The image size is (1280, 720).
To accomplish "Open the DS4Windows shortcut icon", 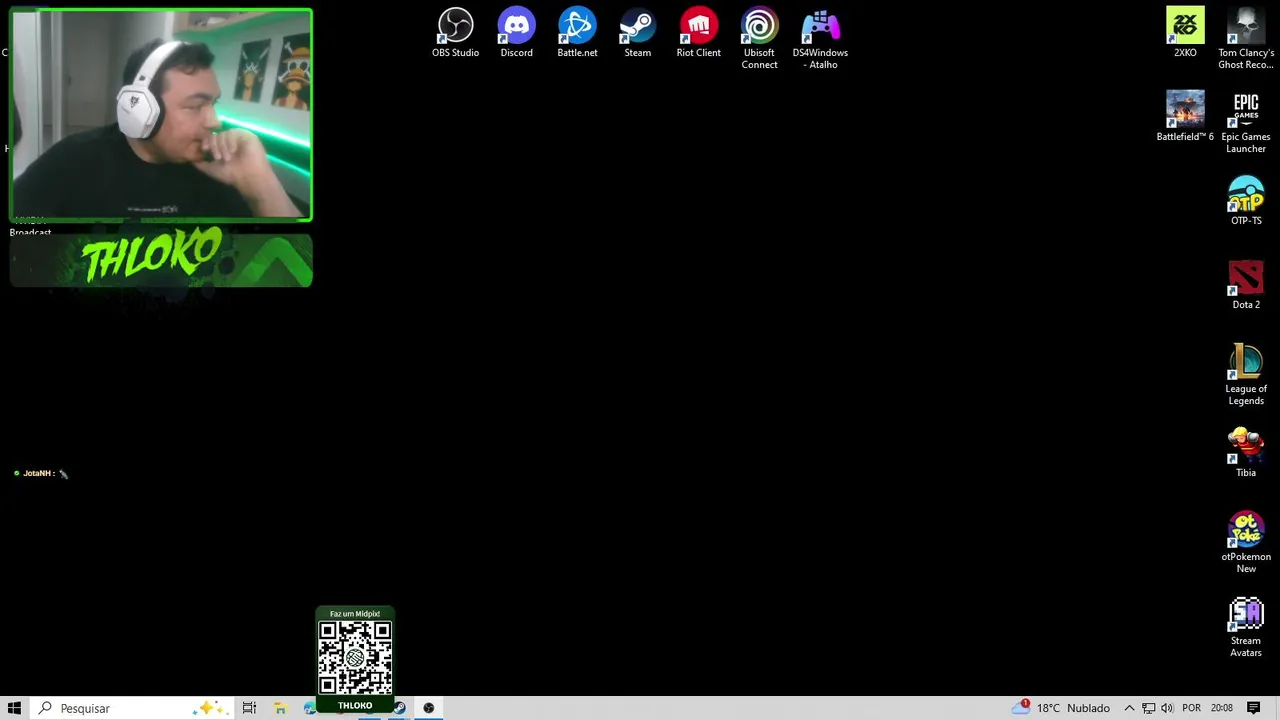I will 820,39.
